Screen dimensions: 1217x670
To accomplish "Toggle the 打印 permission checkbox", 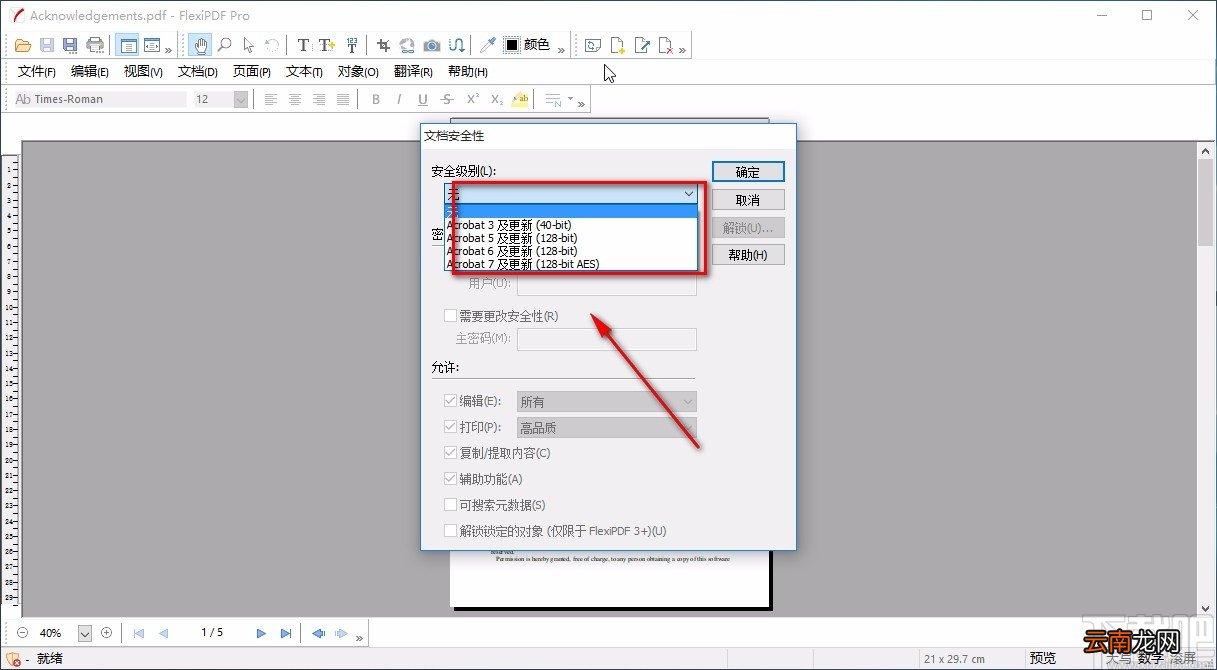I will click(x=451, y=427).
